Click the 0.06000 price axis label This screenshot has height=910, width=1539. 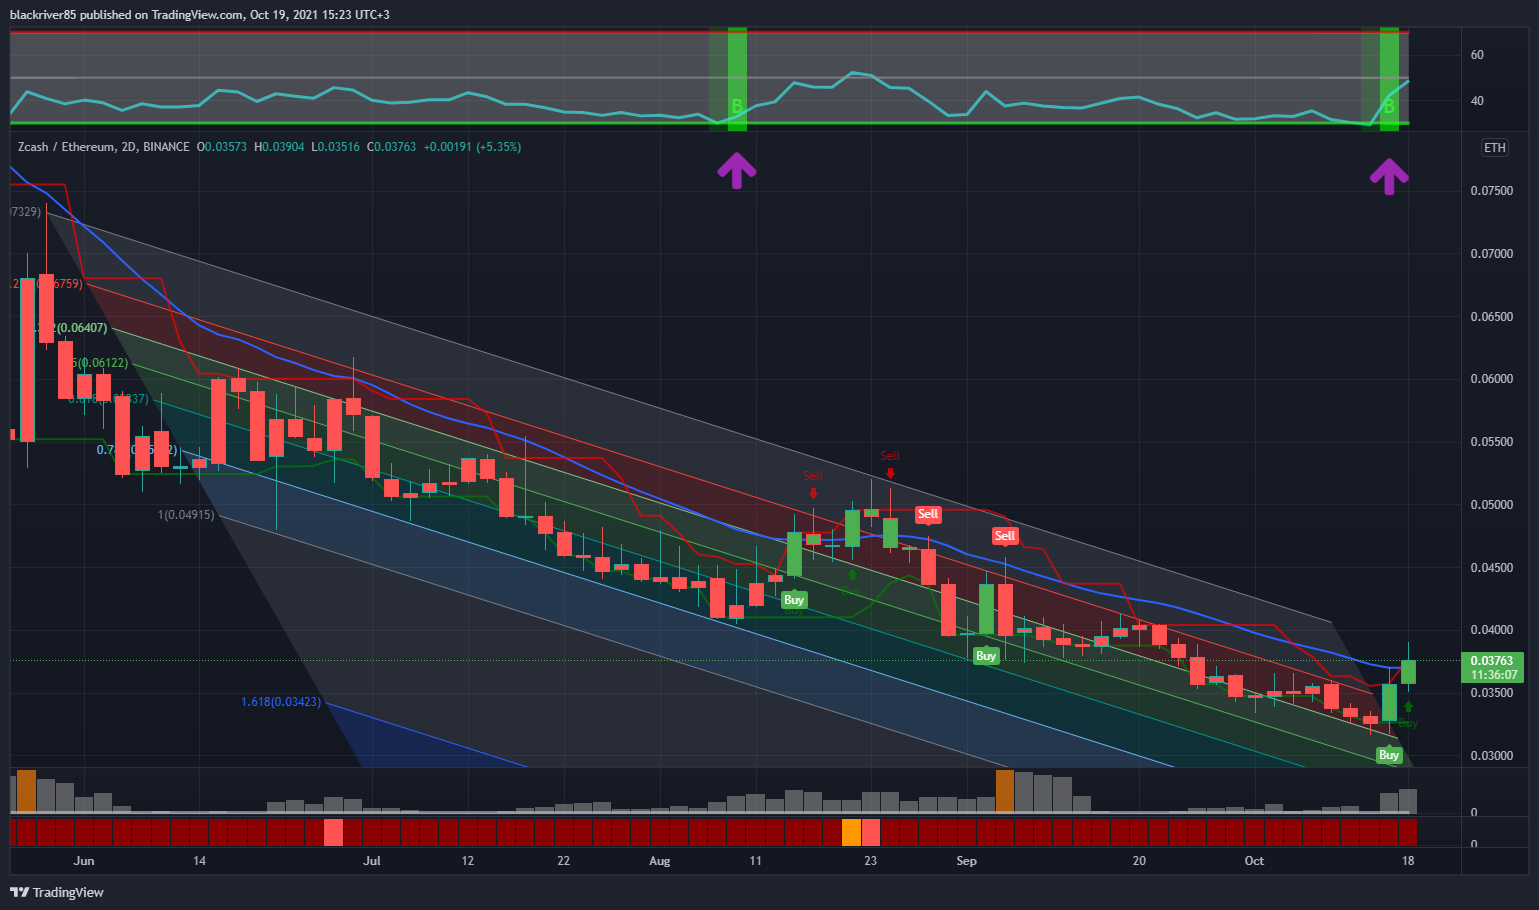click(1491, 379)
